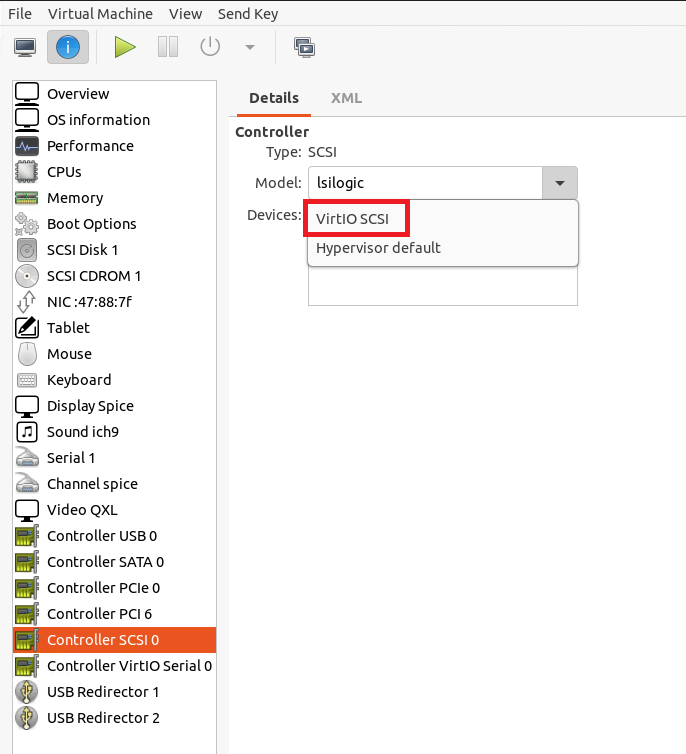The height and width of the screenshot is (754, 686).
Task: Expand the shutdown options arrow
Action: click(x=249, y=47)
